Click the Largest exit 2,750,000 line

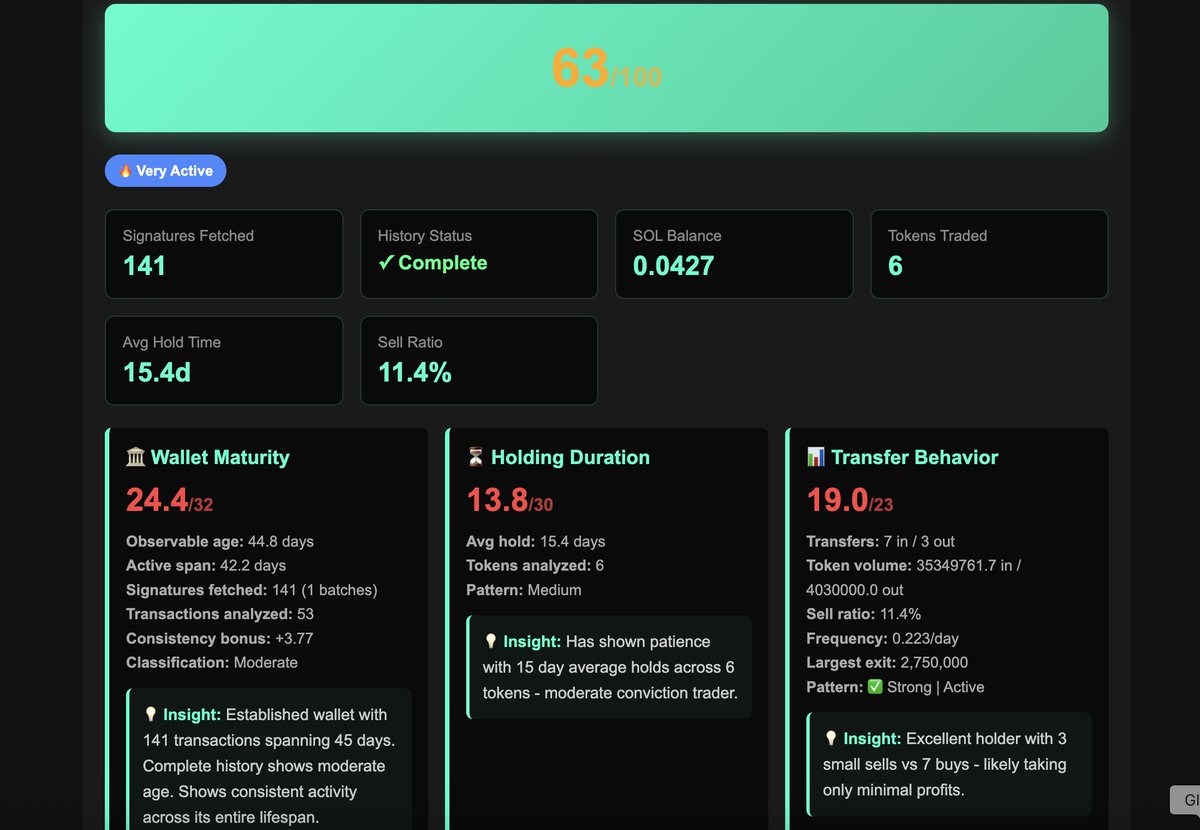887,662
